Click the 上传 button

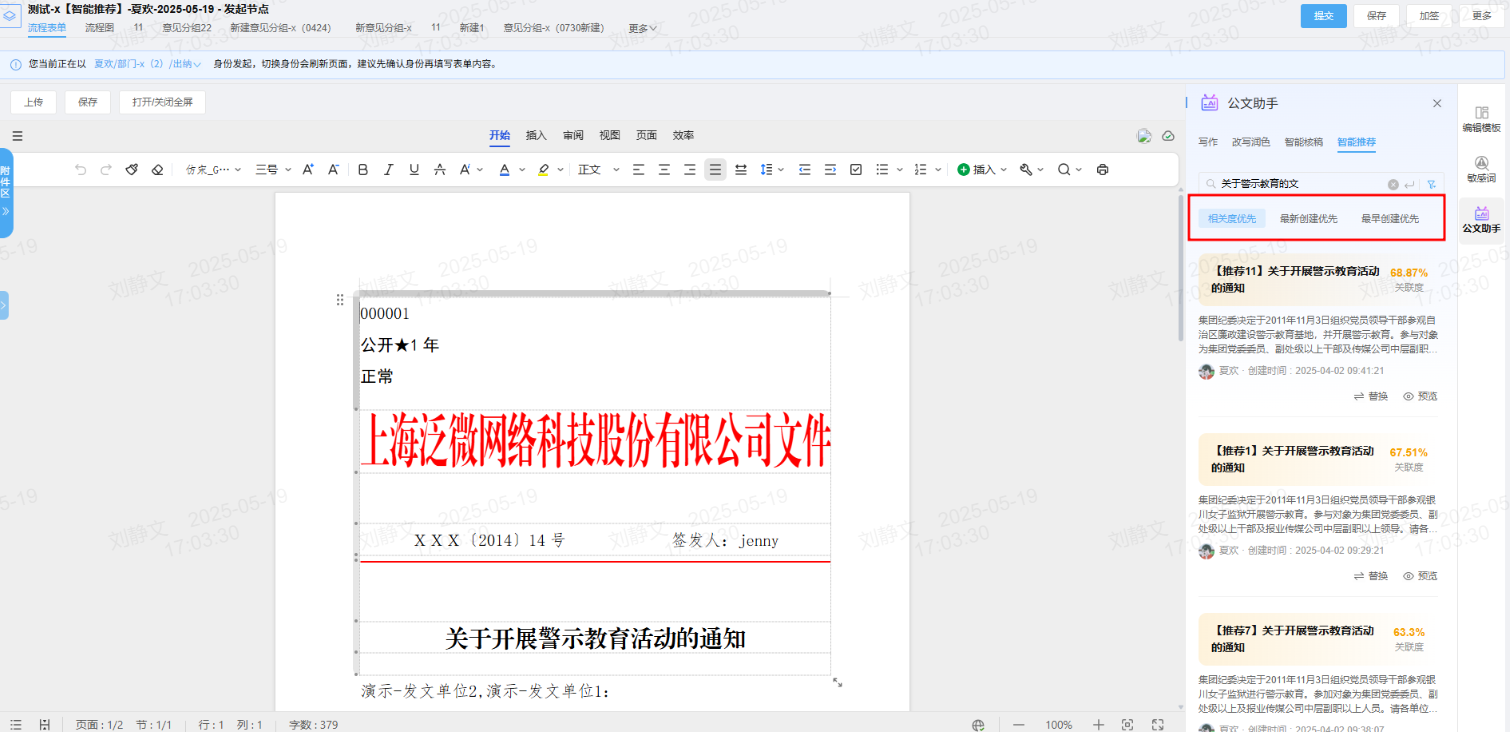[x=33, y=102]
